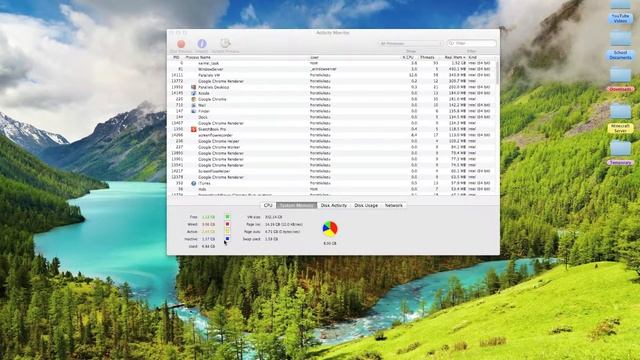Select the iTunes process name
This screenshot has height=360, width=640.
point(204,183)
